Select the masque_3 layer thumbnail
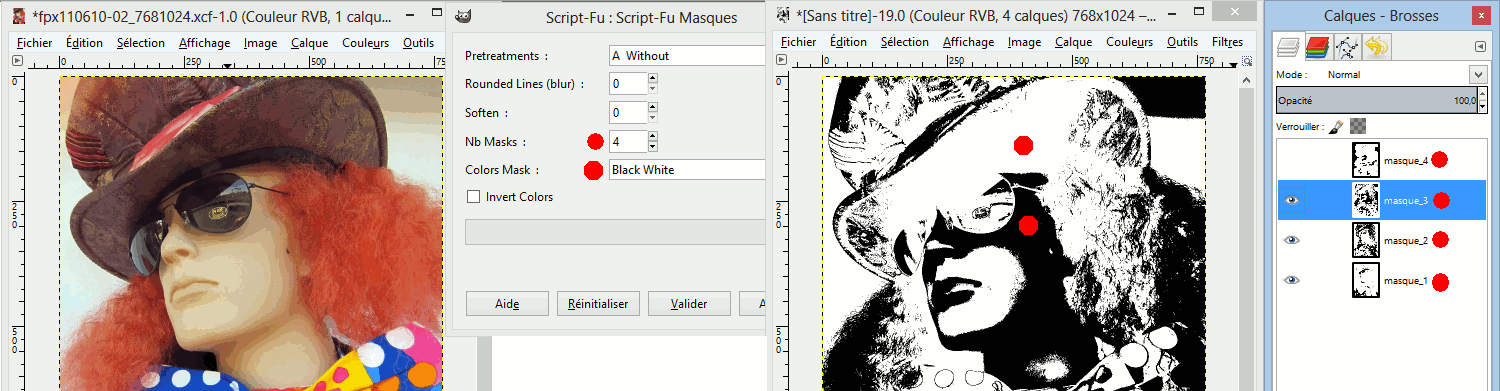The image size is (1500, 391). [x=1365, y=200]
